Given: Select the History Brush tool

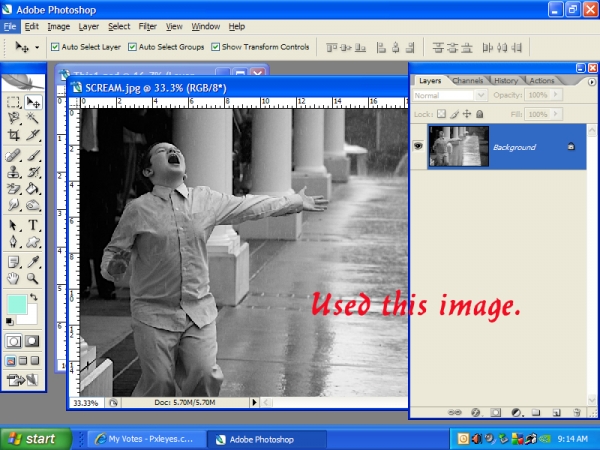Looking at the screenshot, I should point(33,172).
